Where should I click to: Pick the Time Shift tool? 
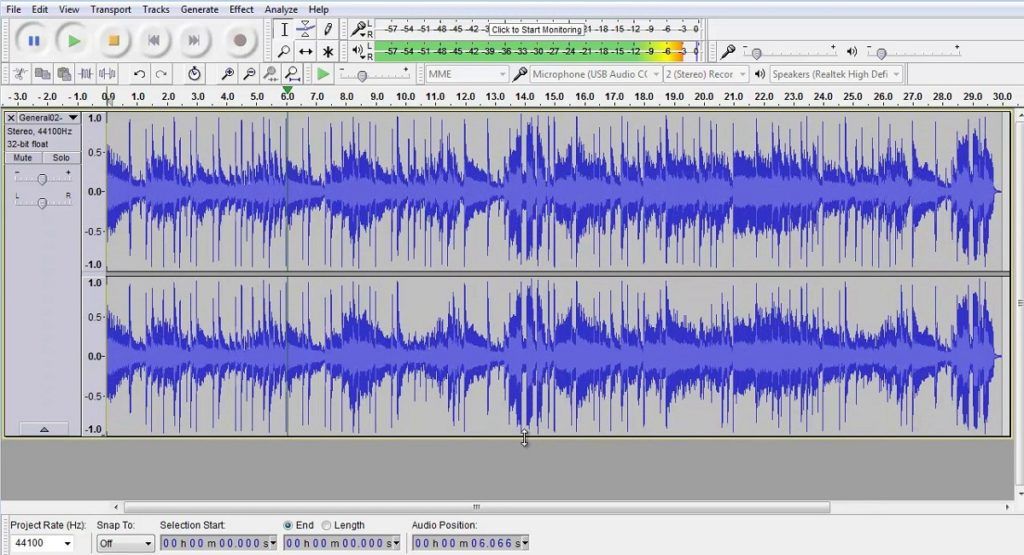(x=306, y=52)
